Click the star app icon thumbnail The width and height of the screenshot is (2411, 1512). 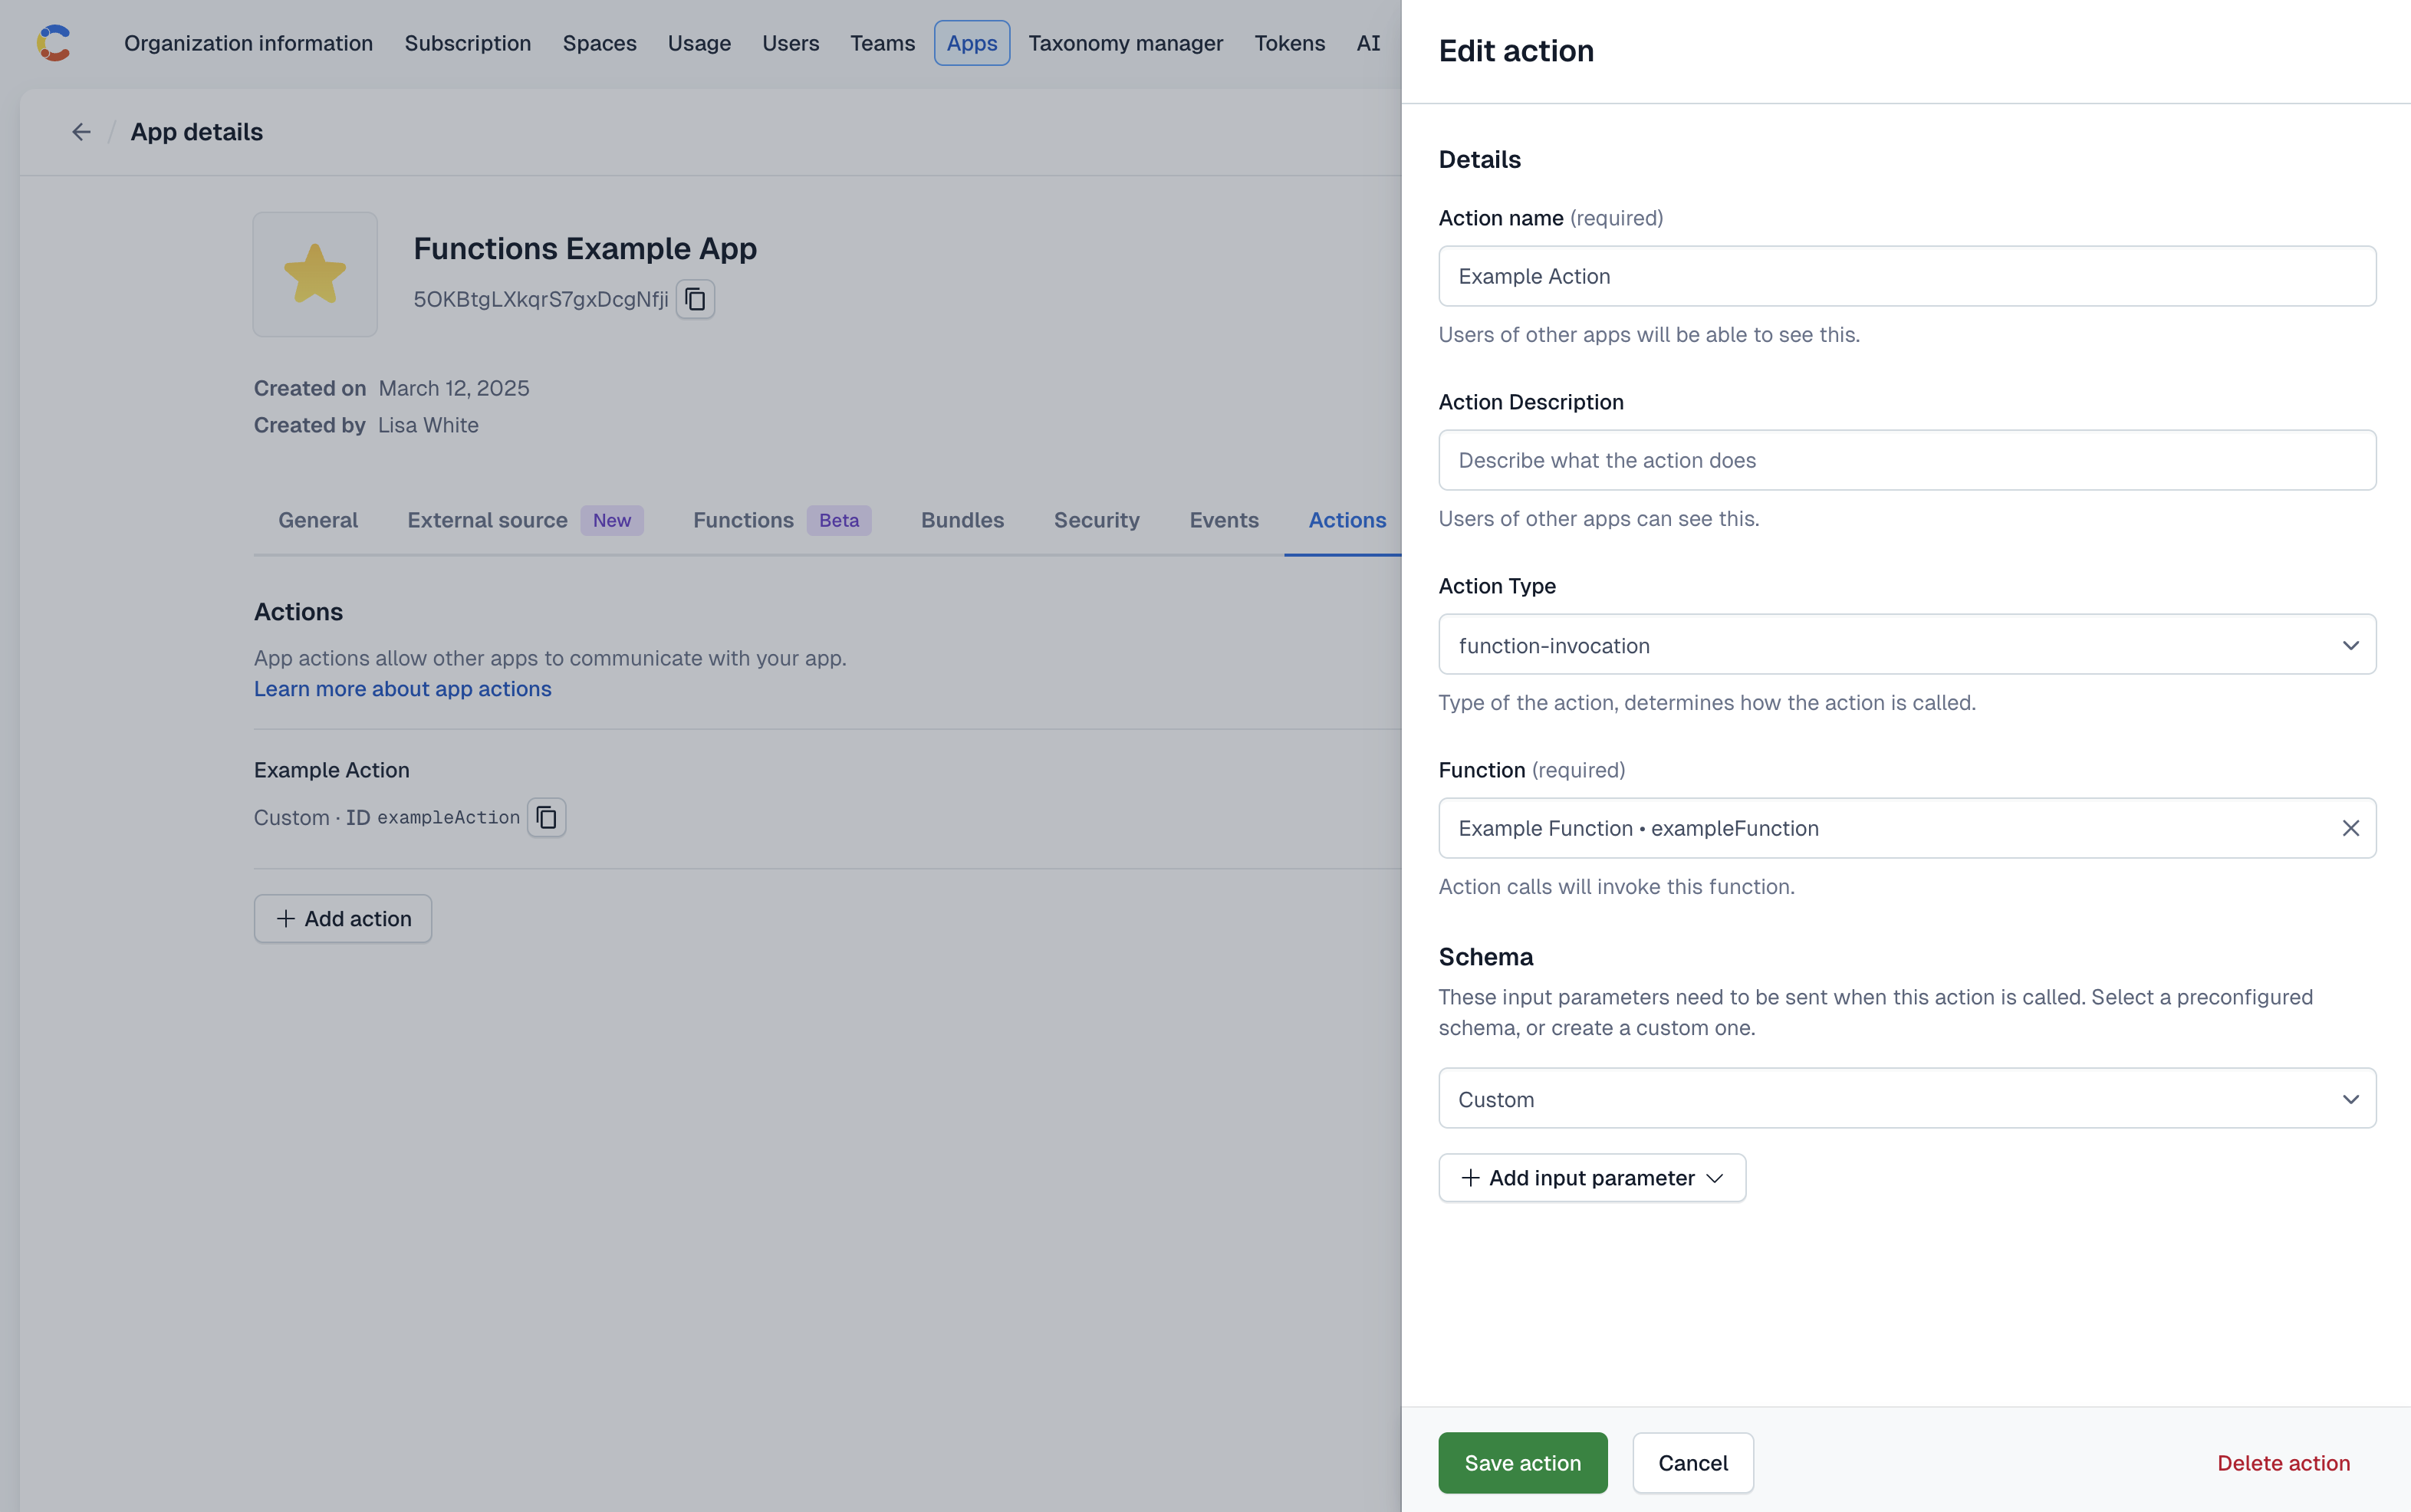click(x=315, y=274)
